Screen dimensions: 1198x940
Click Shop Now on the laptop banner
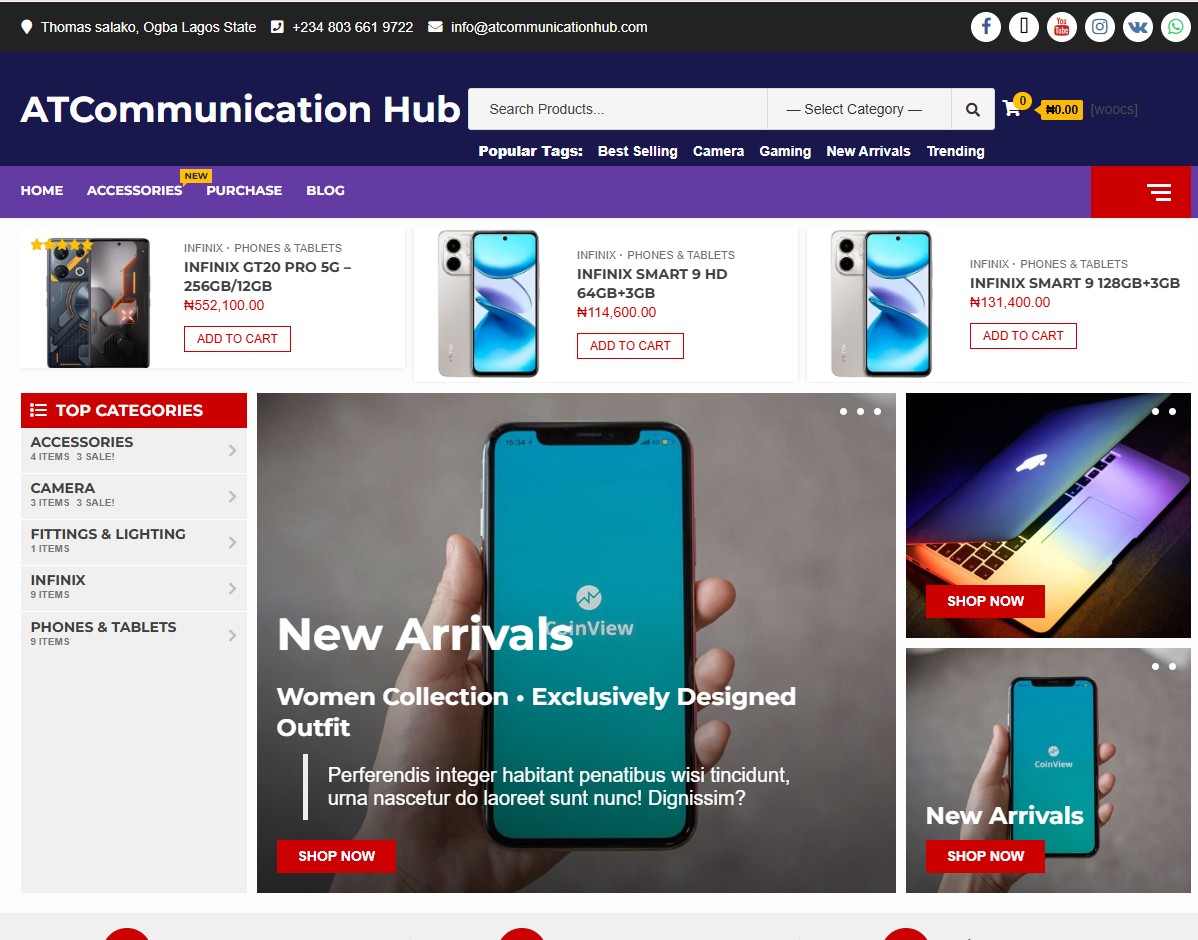click(x=985, y=601)
